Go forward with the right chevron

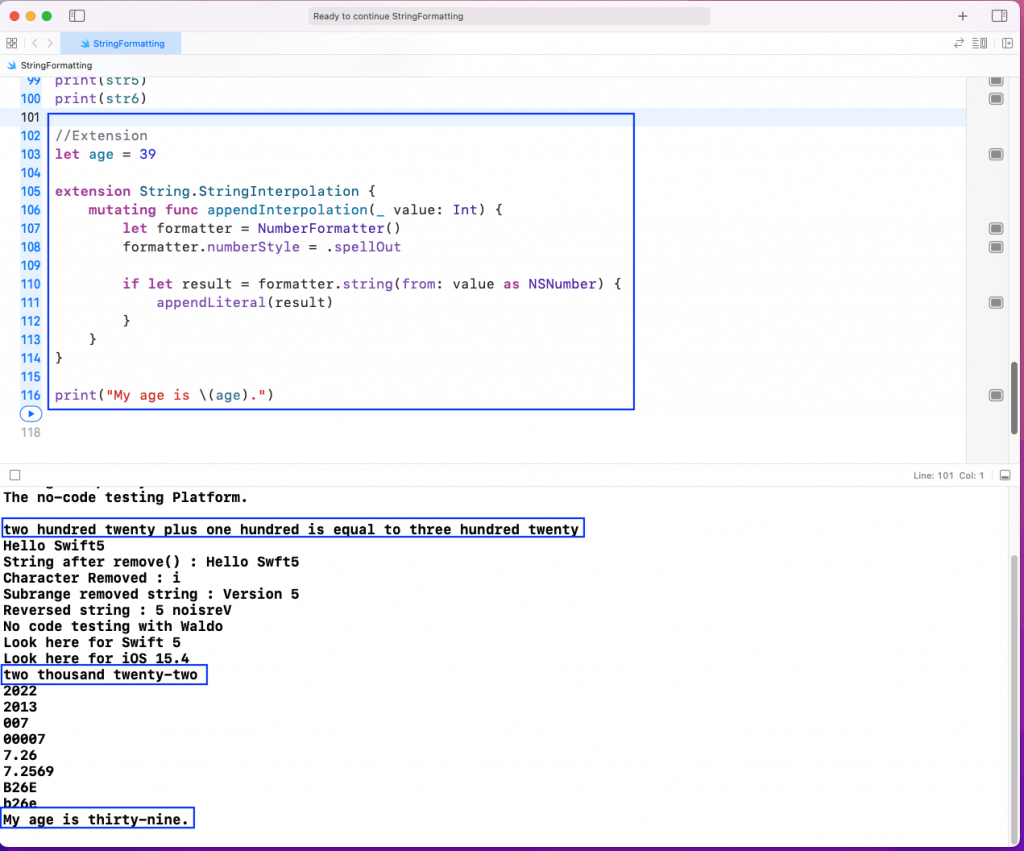50,43
